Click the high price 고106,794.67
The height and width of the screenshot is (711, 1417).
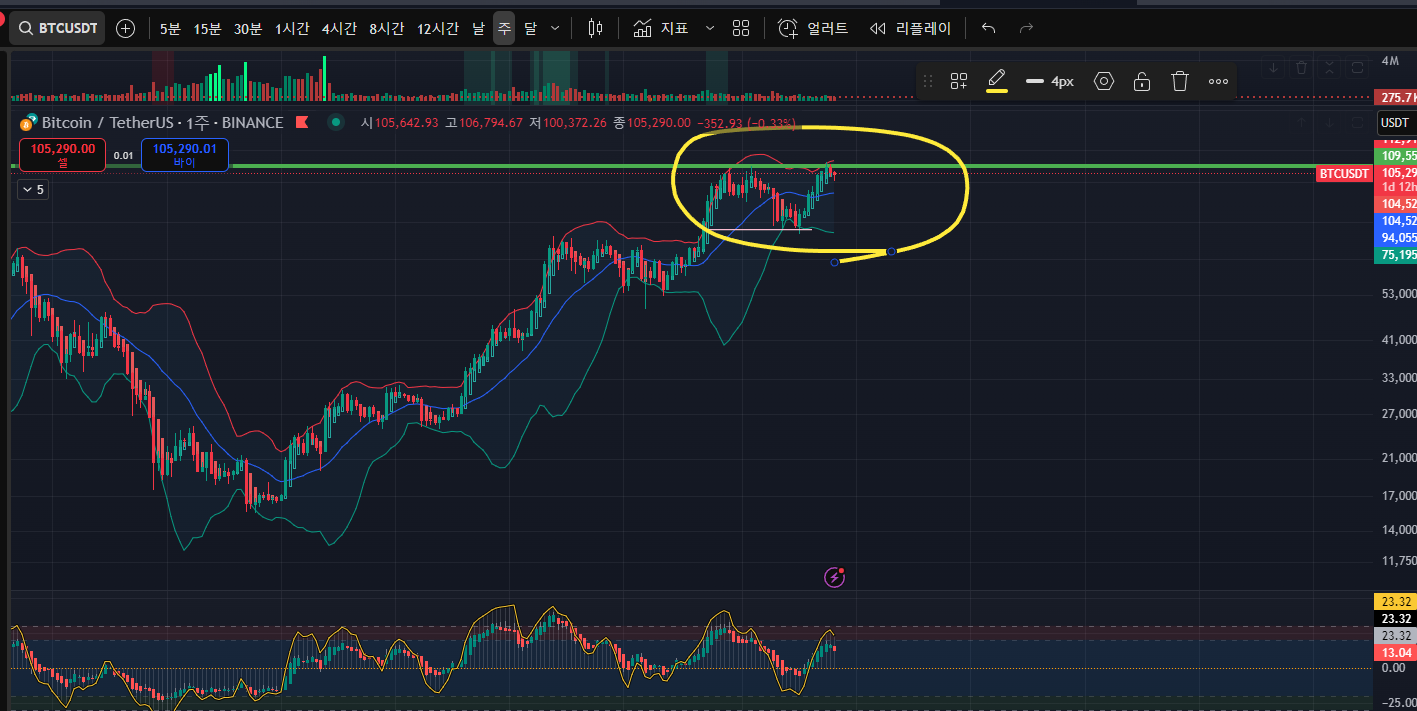484,123
